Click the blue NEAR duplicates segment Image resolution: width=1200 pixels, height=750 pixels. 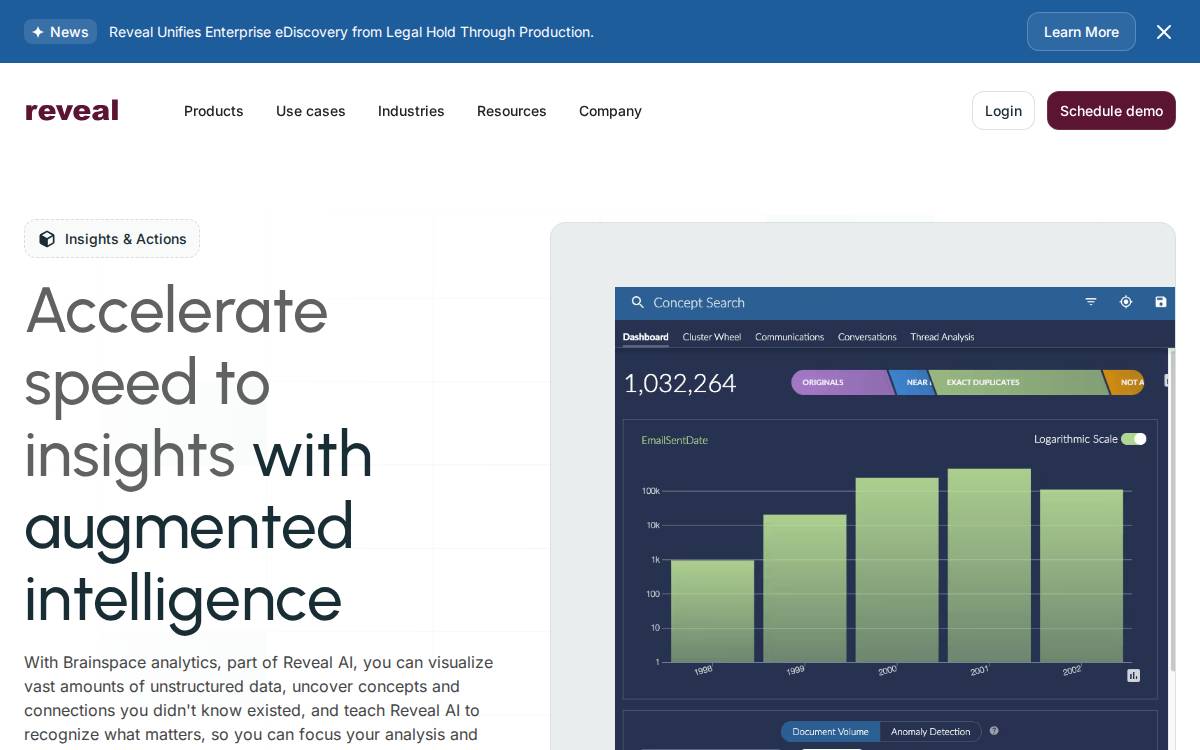pyautogui.click(x=912, y=382)
